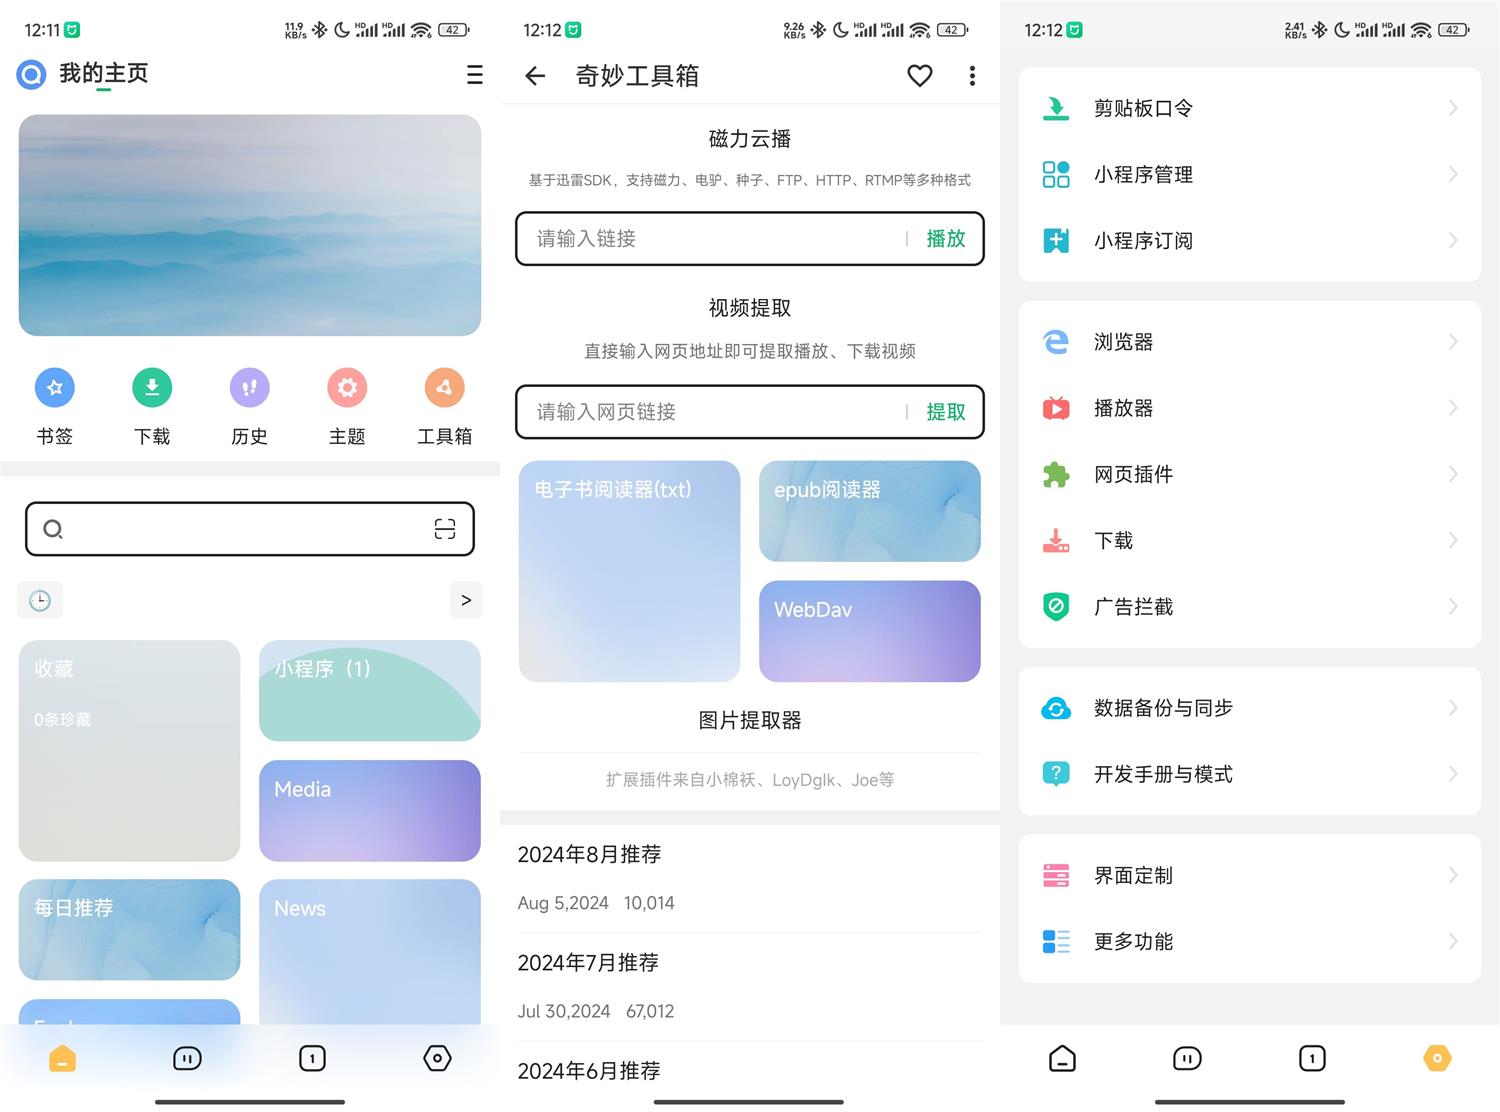Open the 广告拦截 ad-block settings icon

[x=1056, y=606]
